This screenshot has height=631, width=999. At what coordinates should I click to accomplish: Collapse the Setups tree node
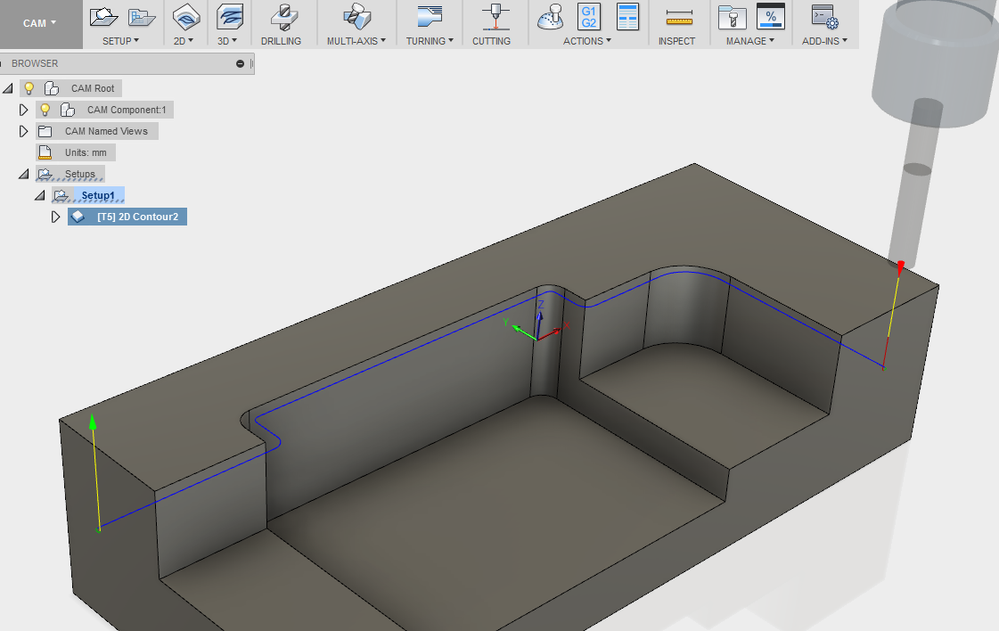point(24,174)
